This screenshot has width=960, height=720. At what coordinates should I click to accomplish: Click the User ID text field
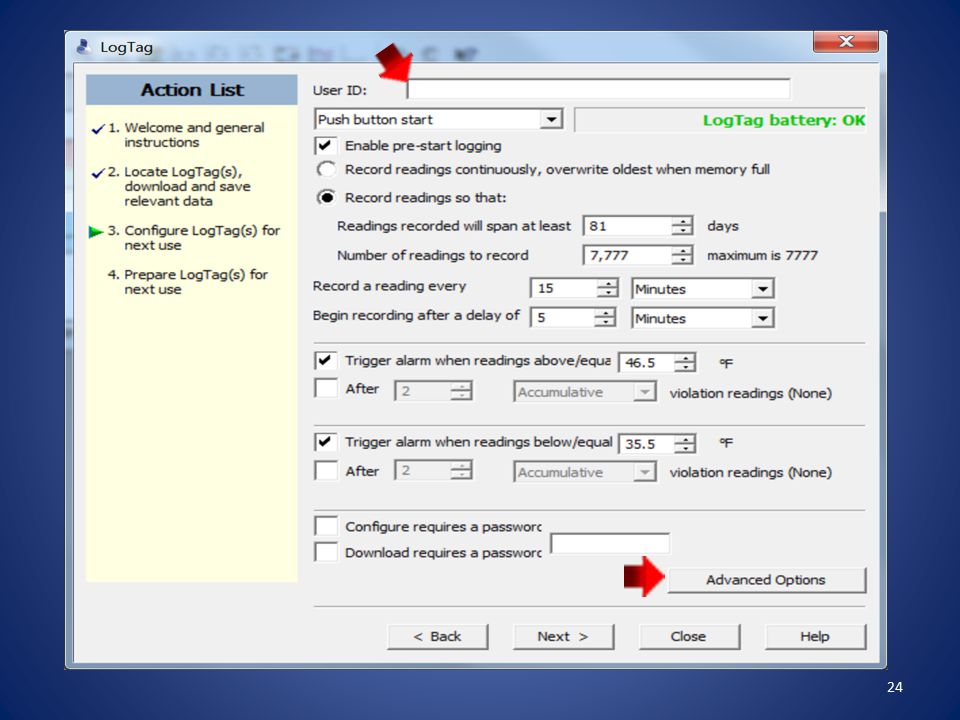coord(599,89)
